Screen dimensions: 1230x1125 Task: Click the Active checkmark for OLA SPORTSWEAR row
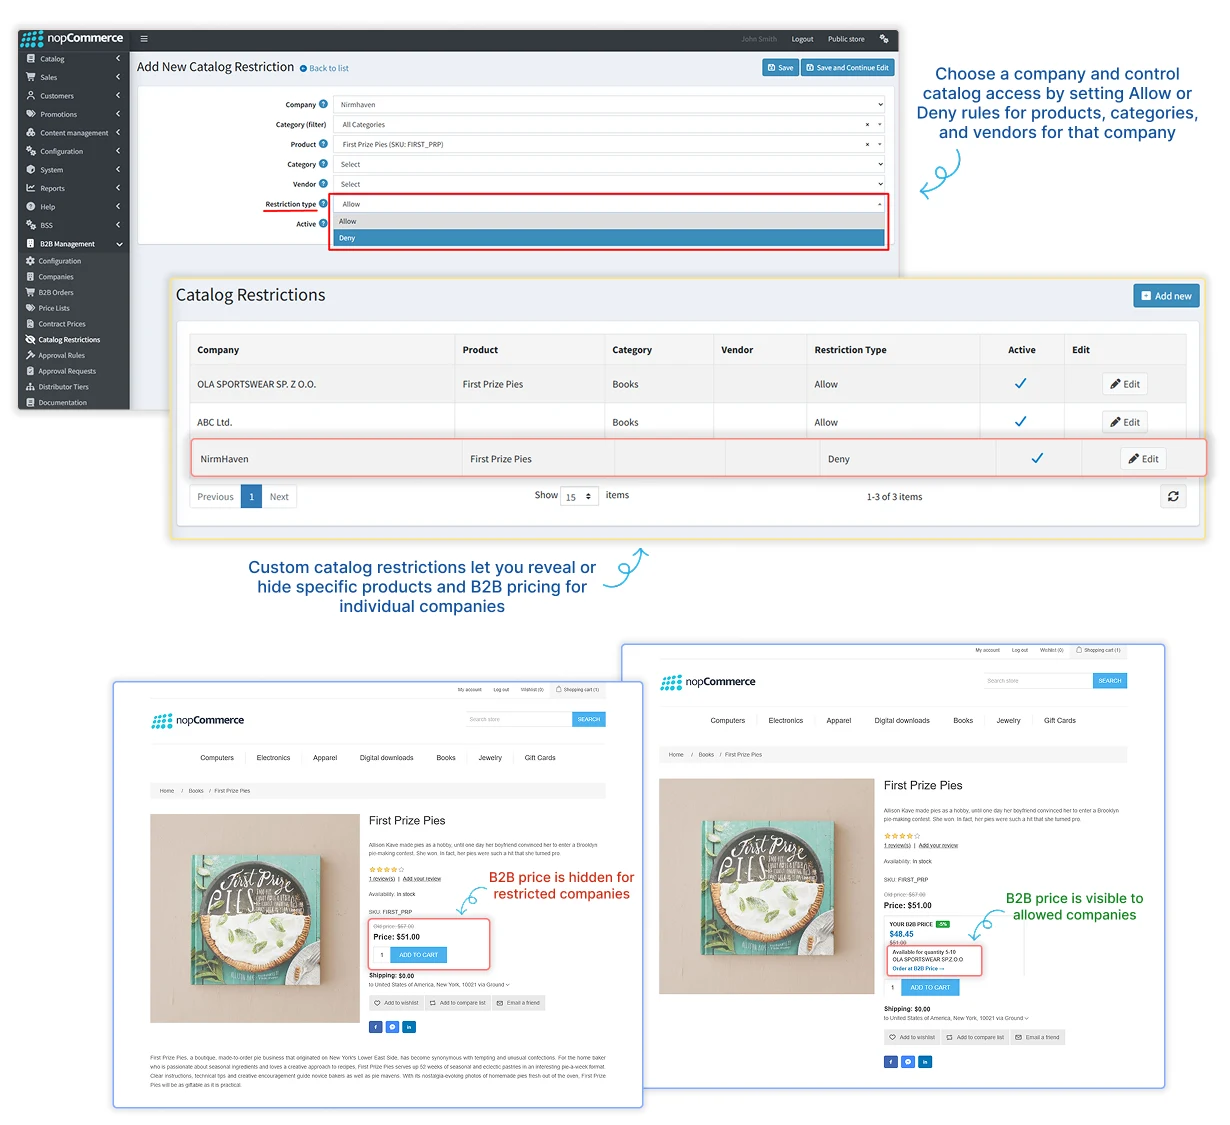tap(1021, 384)
